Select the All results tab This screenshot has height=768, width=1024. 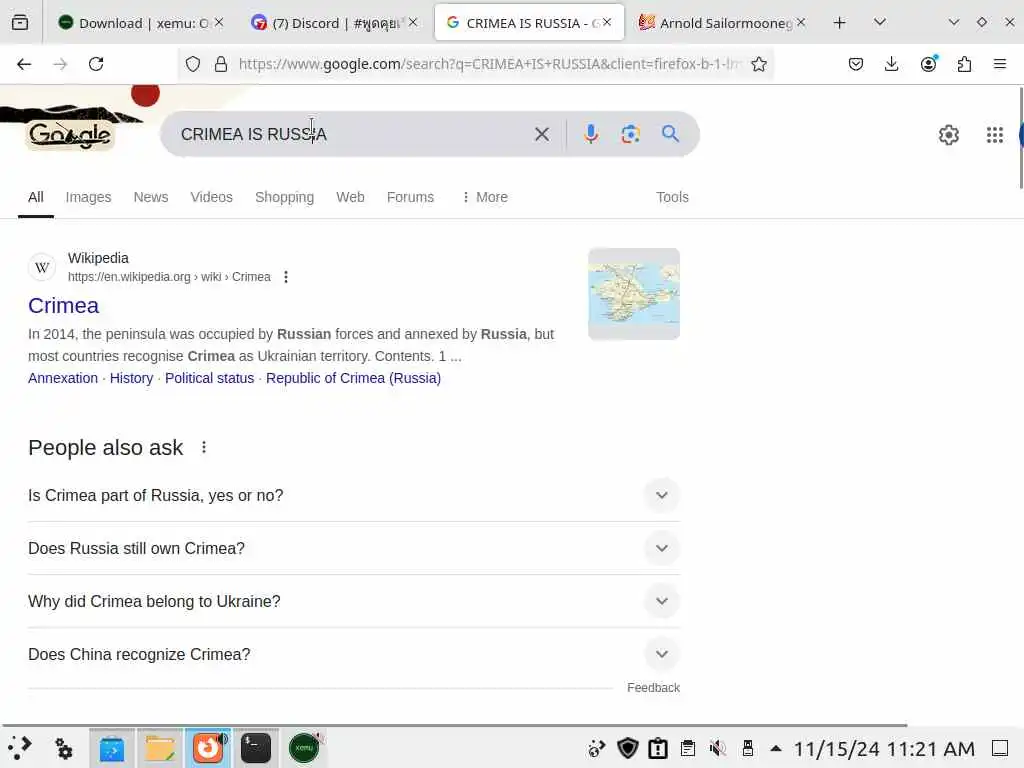coord(36,197)
